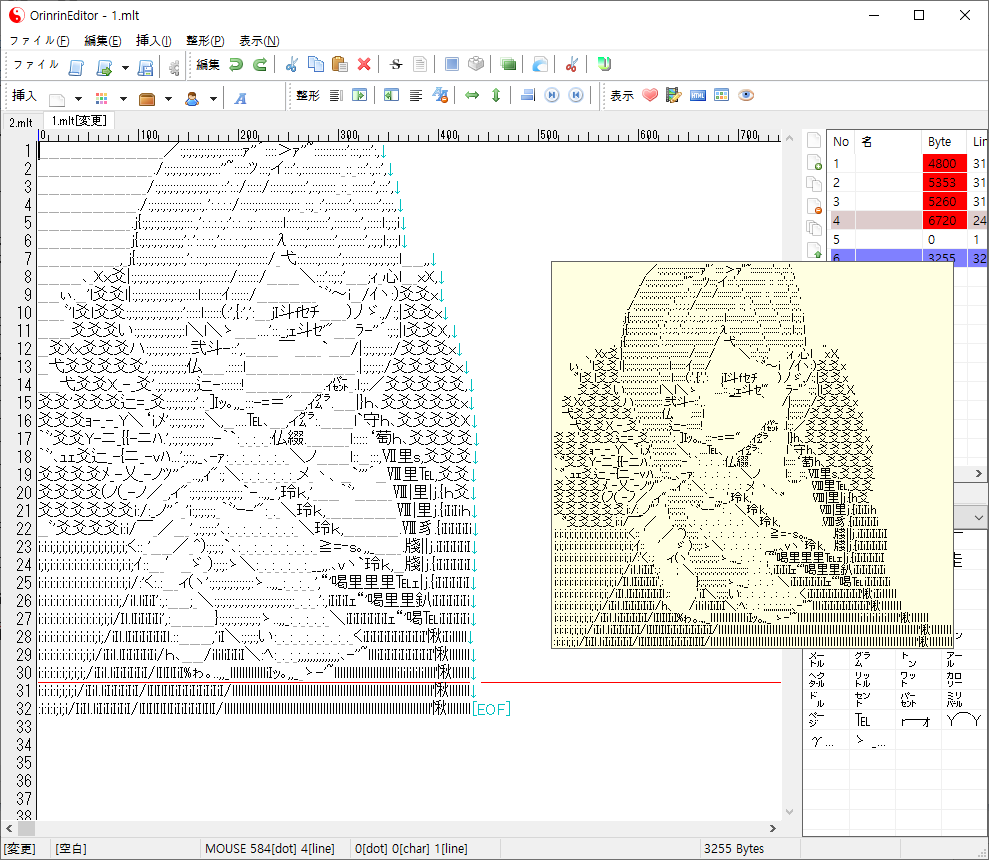This screenshot has height=860, width=989.
Task: Open dropdown arrow beside the person icon
Action: pos(213,99)
